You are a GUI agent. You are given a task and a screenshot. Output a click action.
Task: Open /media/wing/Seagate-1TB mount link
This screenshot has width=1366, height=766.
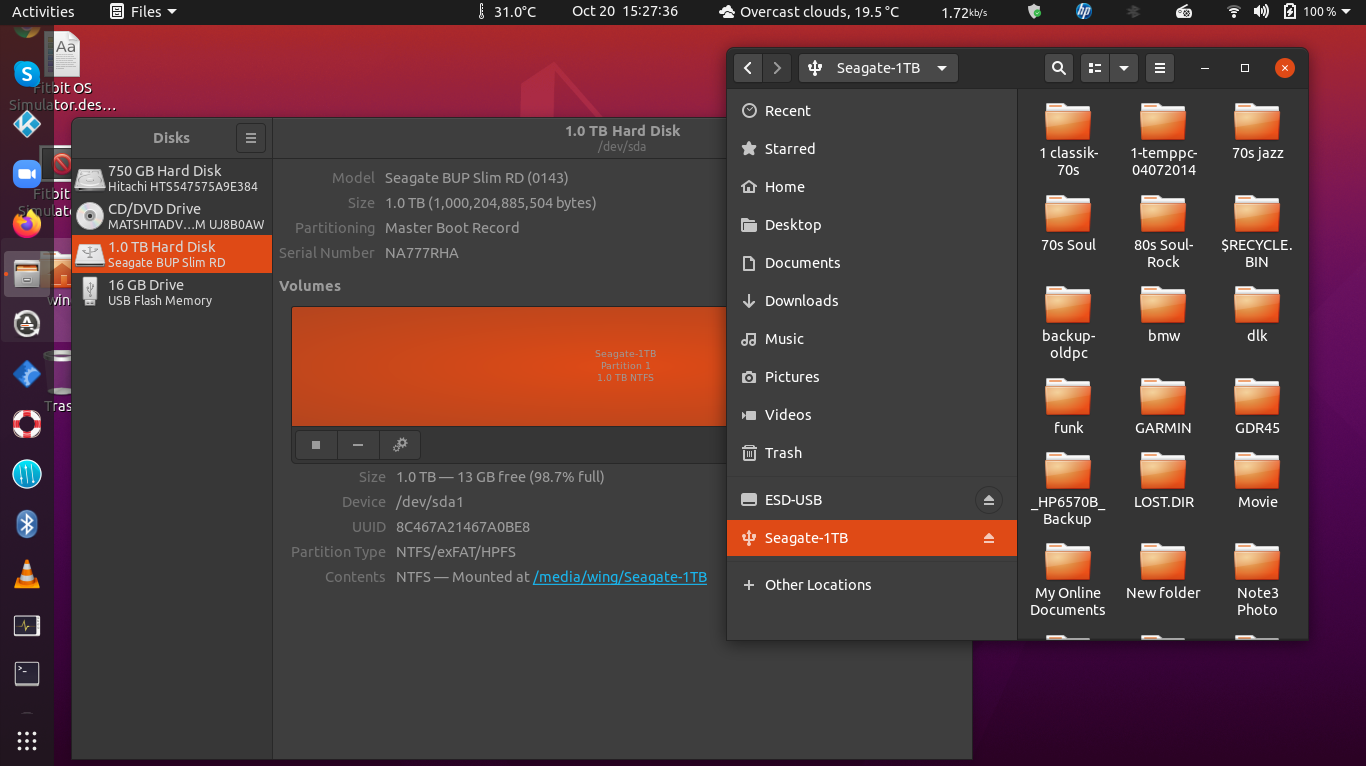(620, 577)
